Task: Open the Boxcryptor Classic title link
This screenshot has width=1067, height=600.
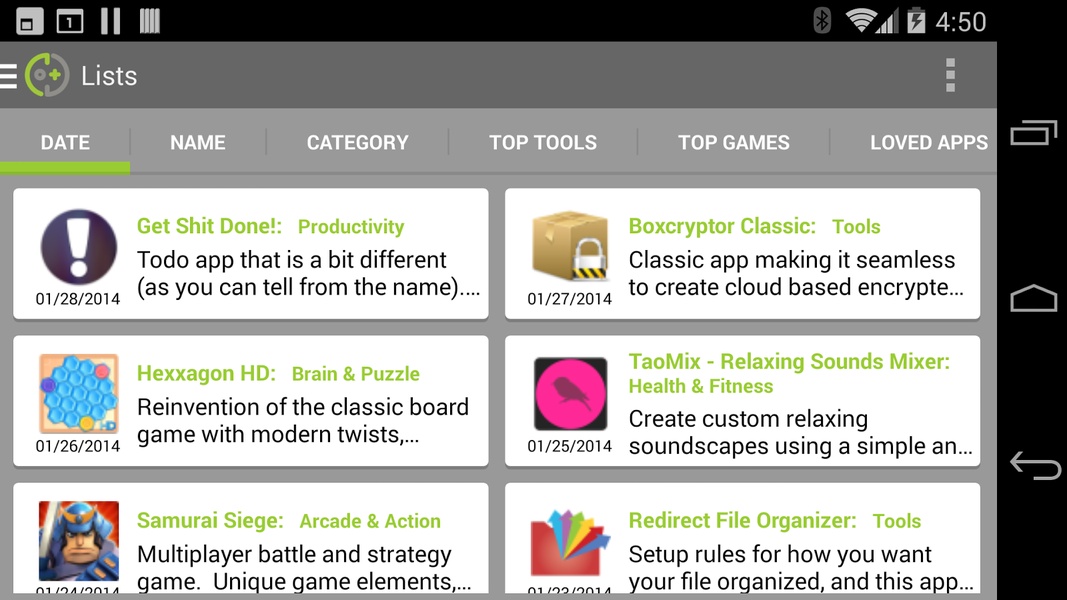Action: point(722,226)
